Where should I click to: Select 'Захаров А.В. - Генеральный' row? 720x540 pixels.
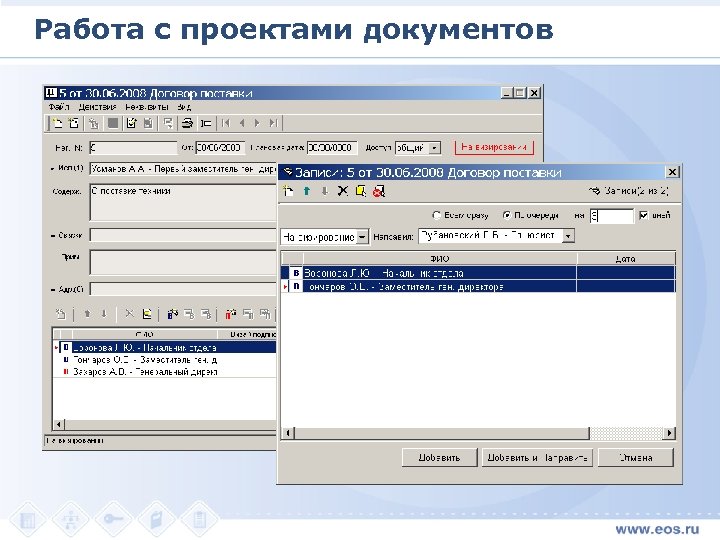[165, 372]
